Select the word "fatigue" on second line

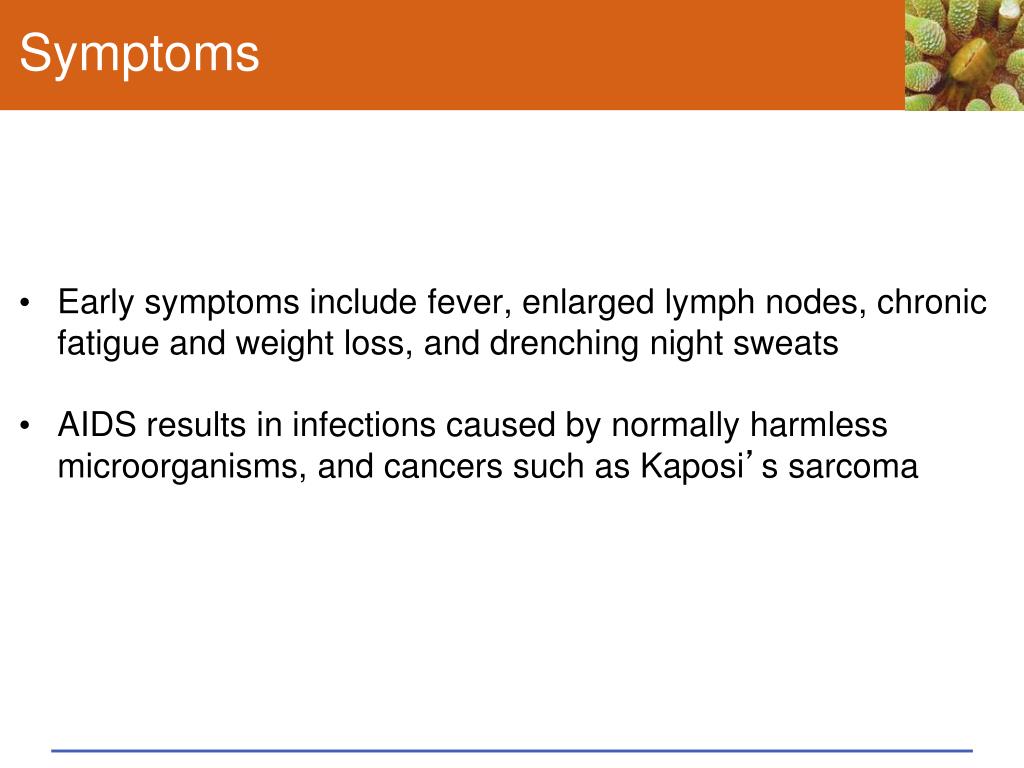(x=108, y=344)
